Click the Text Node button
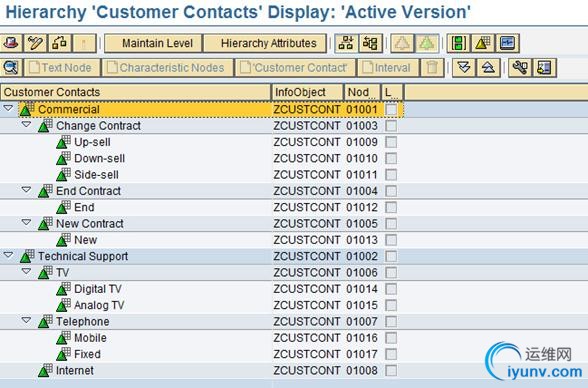 [x=62, y=68]
